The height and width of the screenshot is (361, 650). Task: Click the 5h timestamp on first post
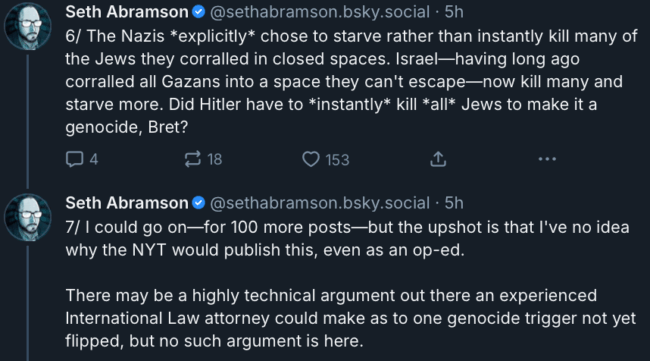point(454,12)
